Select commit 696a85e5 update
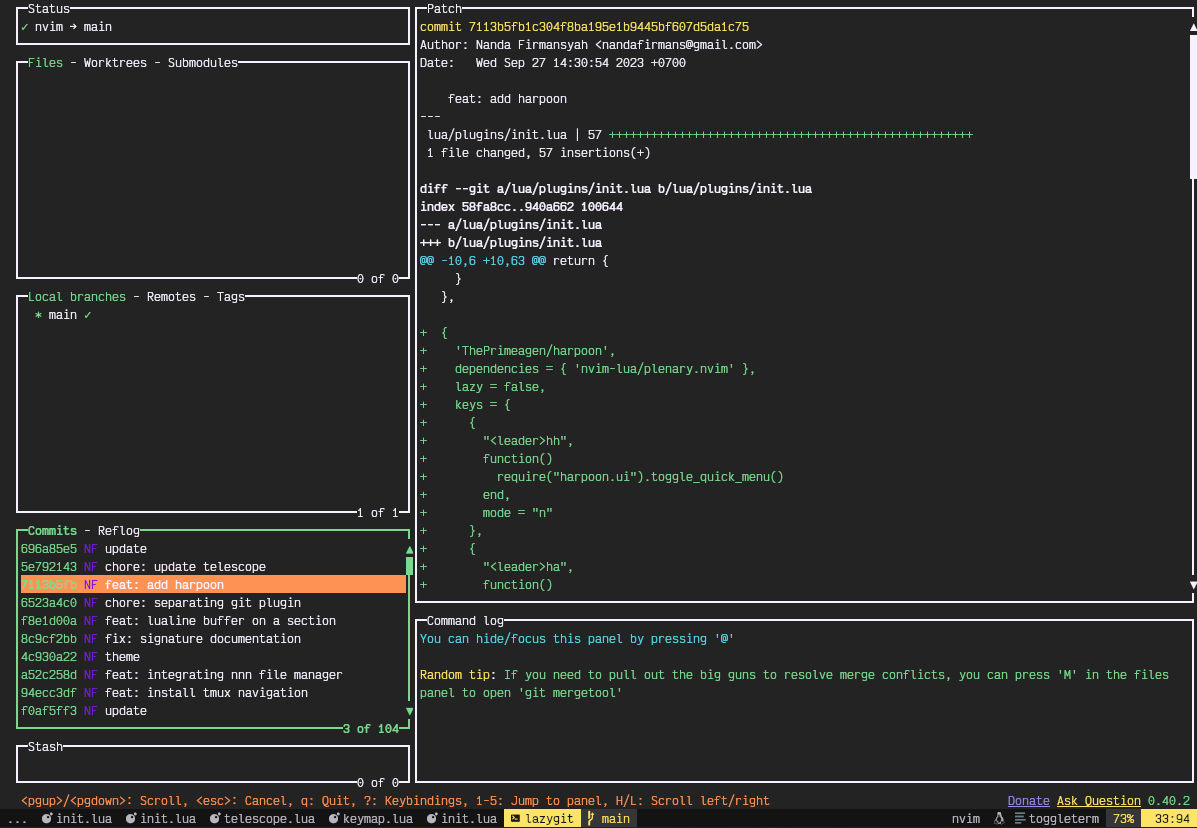1197x828 pixels. (x=214, y=549)
